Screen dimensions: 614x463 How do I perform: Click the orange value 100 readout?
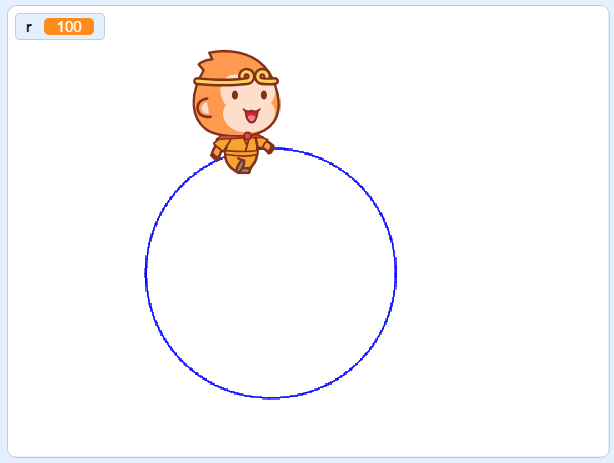click(69, 27)
